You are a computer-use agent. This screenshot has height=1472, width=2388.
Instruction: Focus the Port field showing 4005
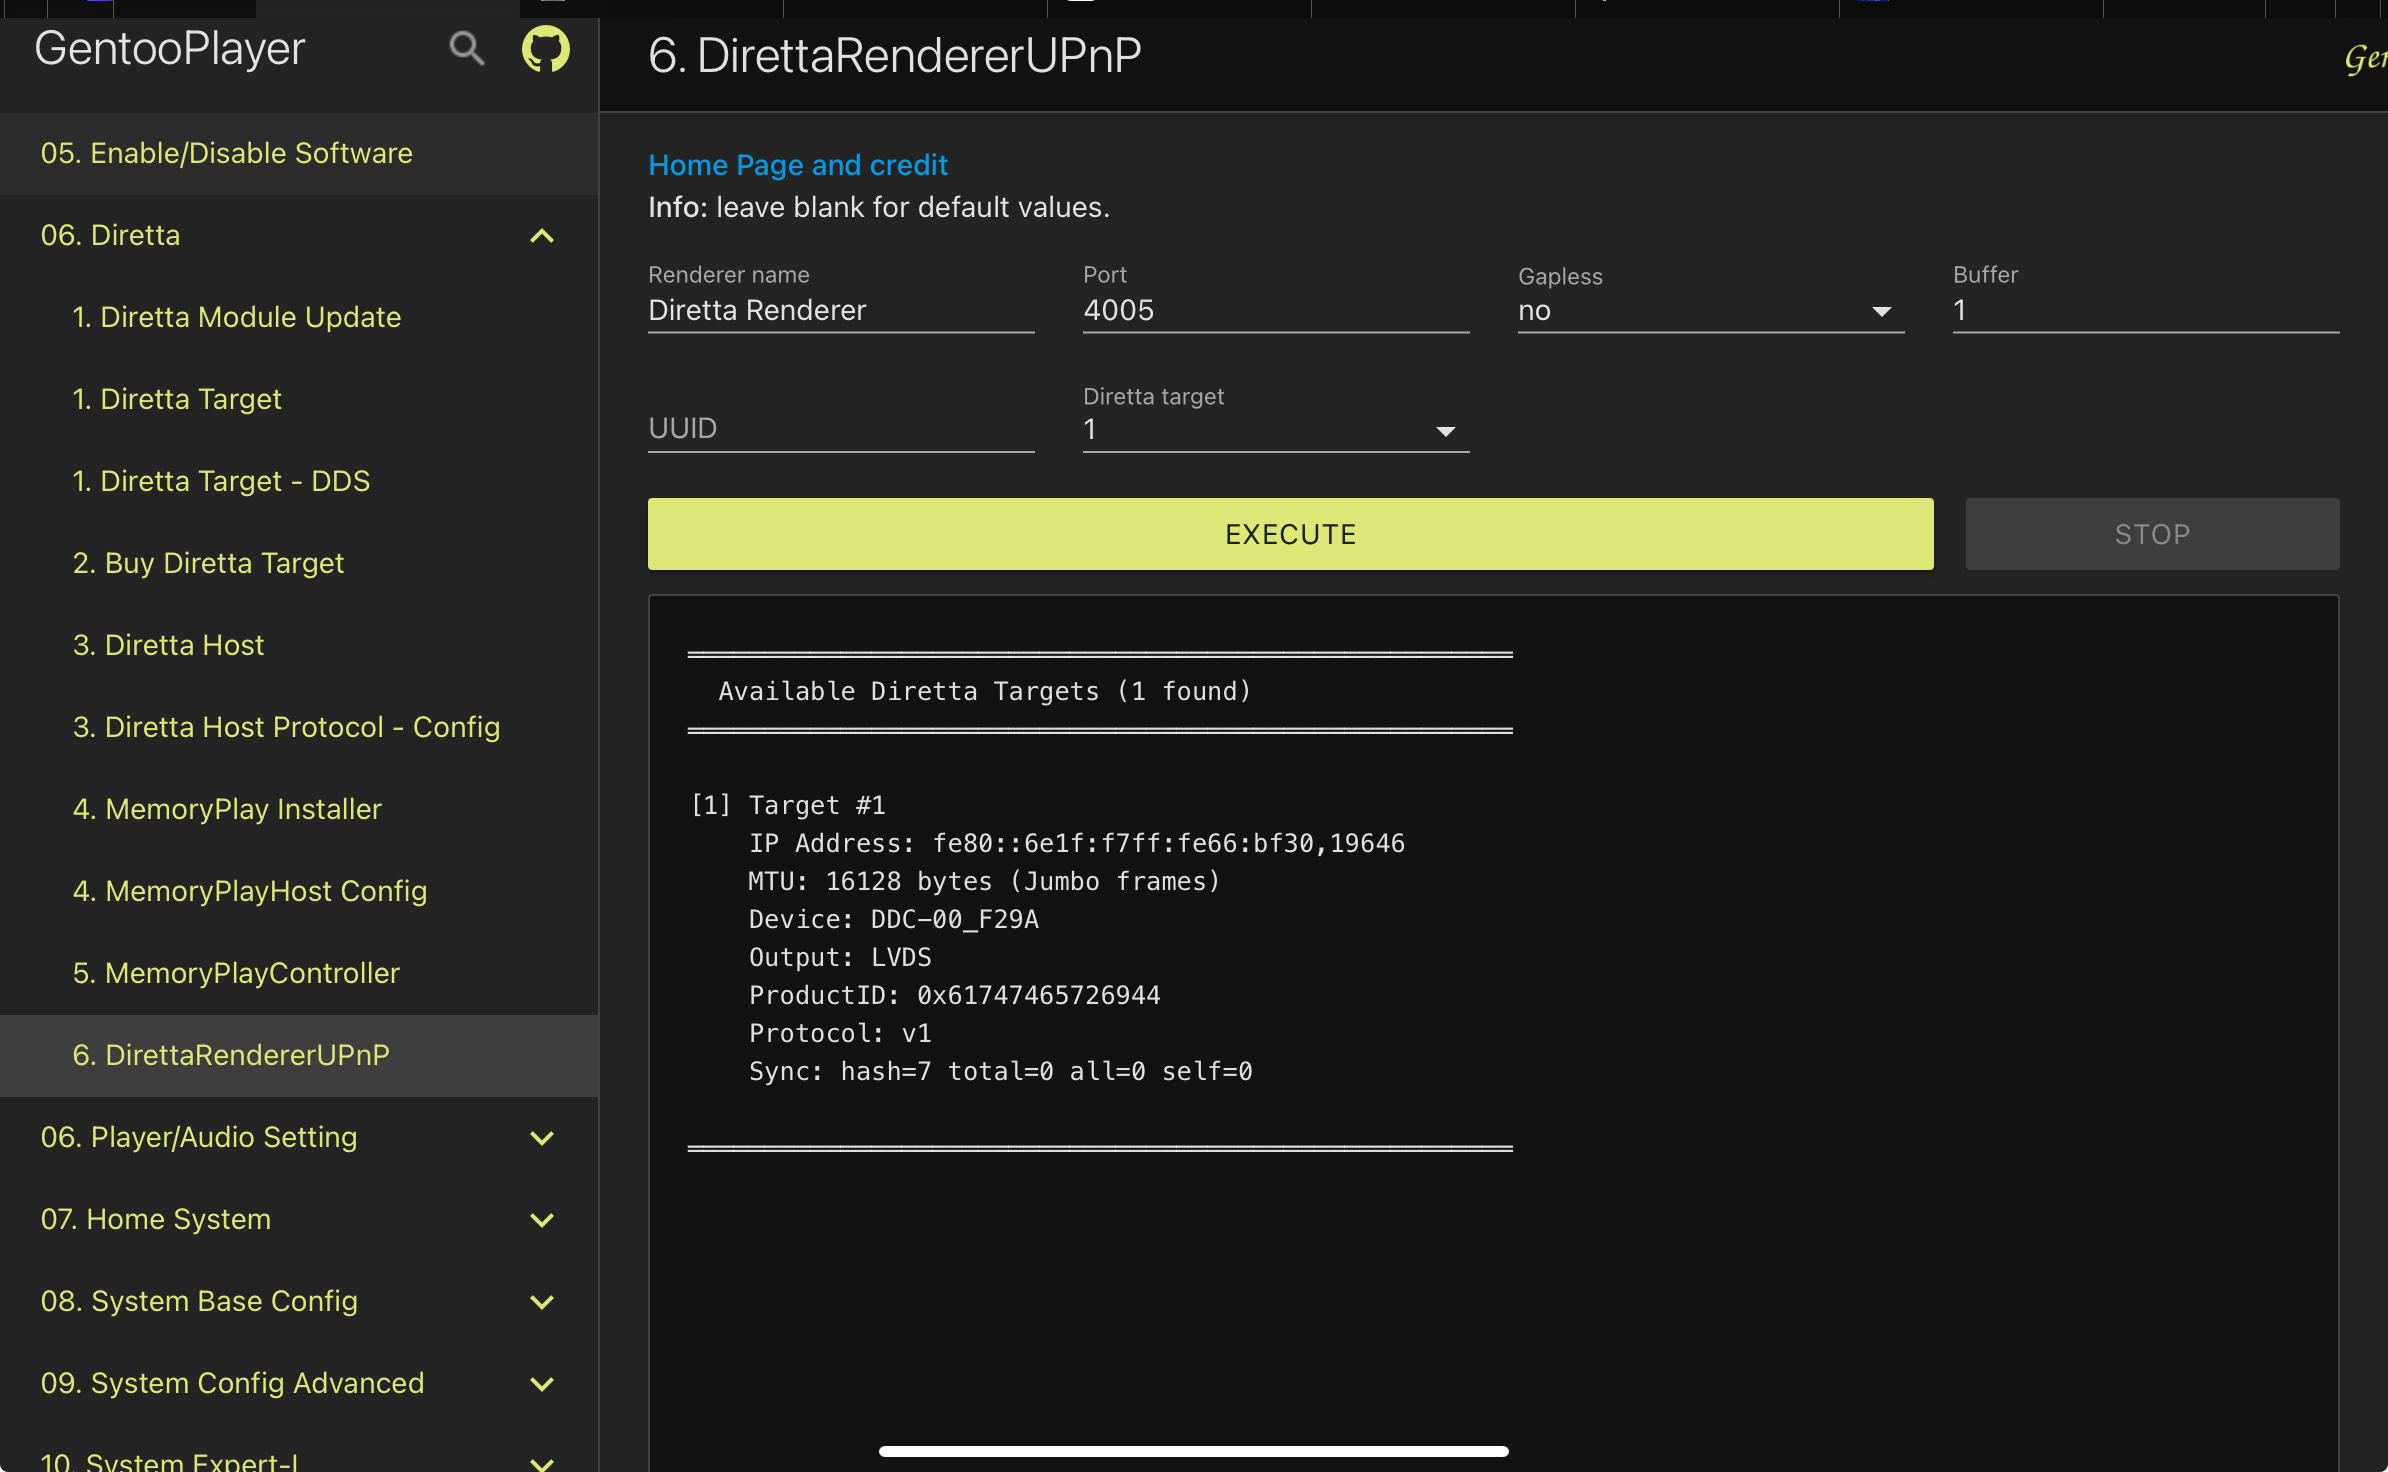(1275, 311)
